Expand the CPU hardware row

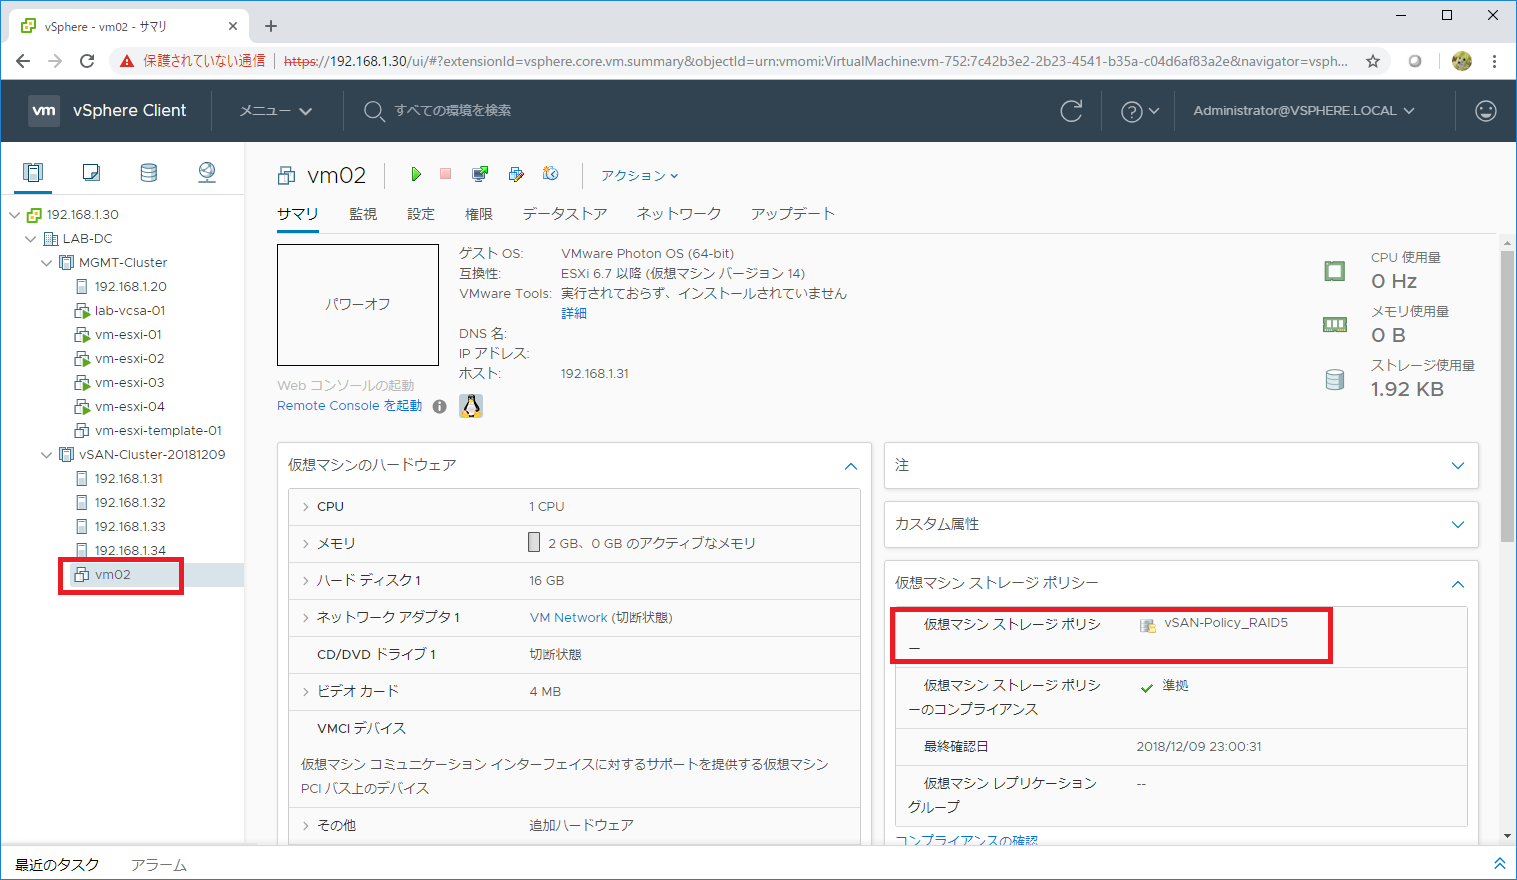click(305, 507)
